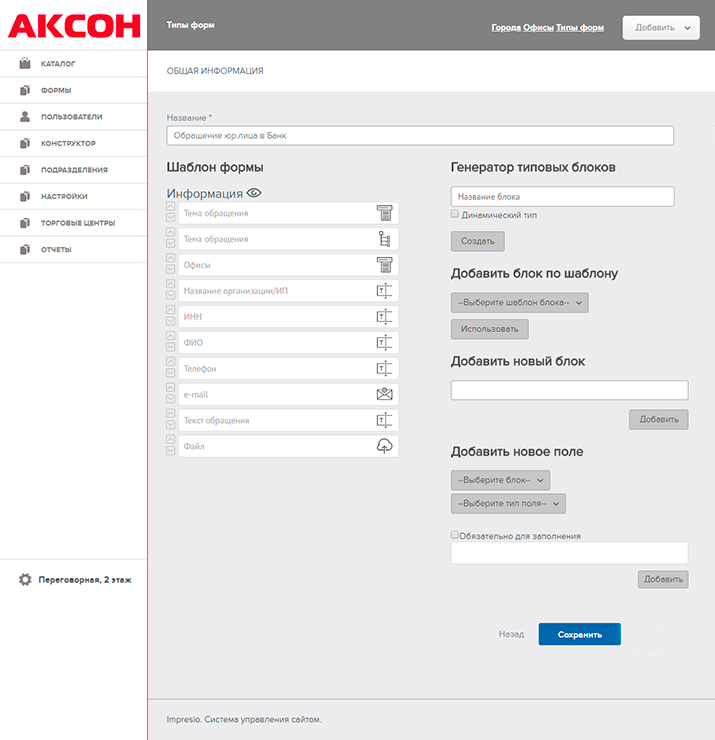Click the gear icon beside Переговорная, 2 этаж
Image resolution: width=715 pixels, height=740 pixels.
25,579
